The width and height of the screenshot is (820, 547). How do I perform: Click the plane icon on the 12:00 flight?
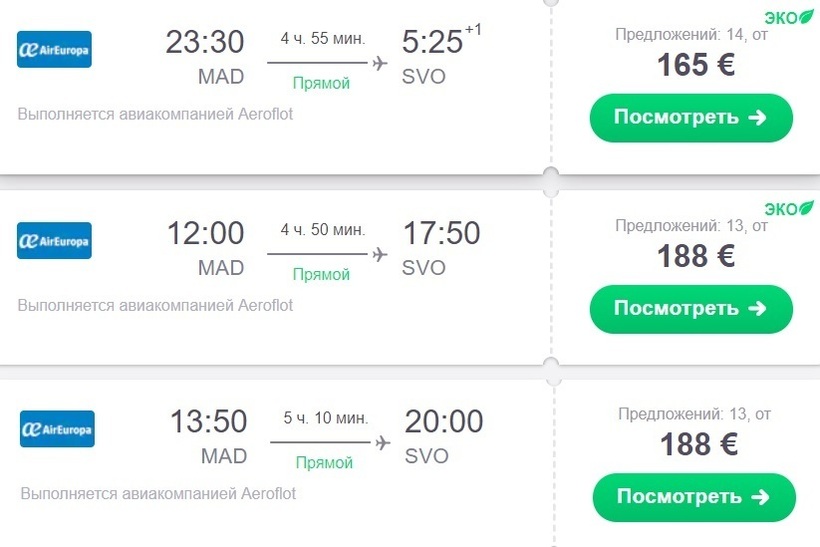click(x=379, y=255)
